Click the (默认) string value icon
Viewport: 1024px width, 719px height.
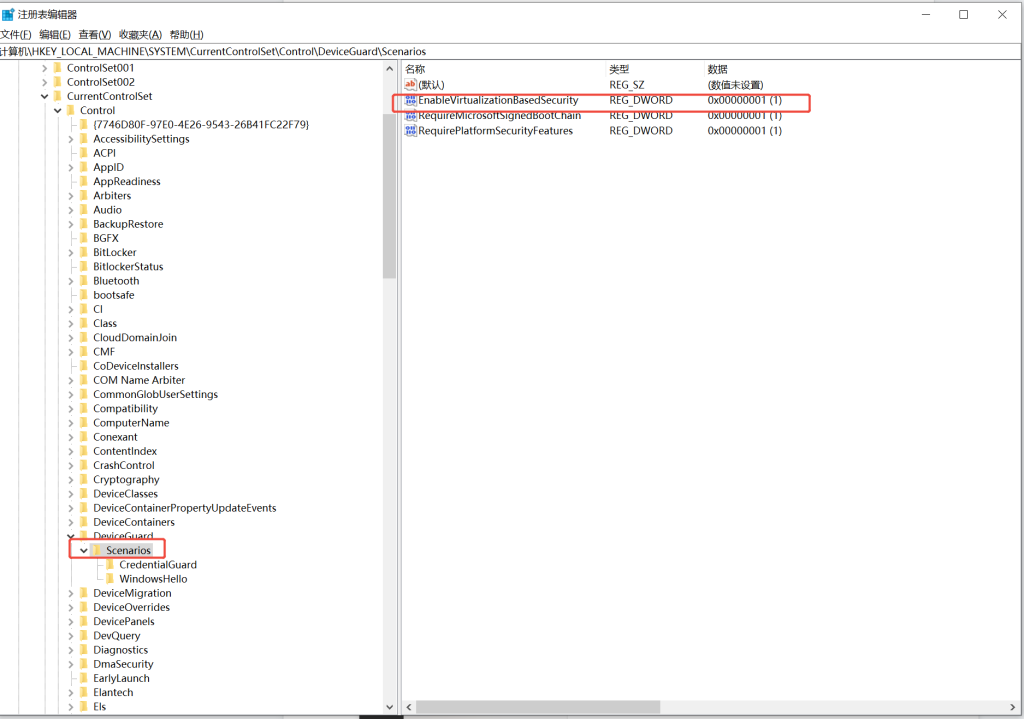[410, 84]
